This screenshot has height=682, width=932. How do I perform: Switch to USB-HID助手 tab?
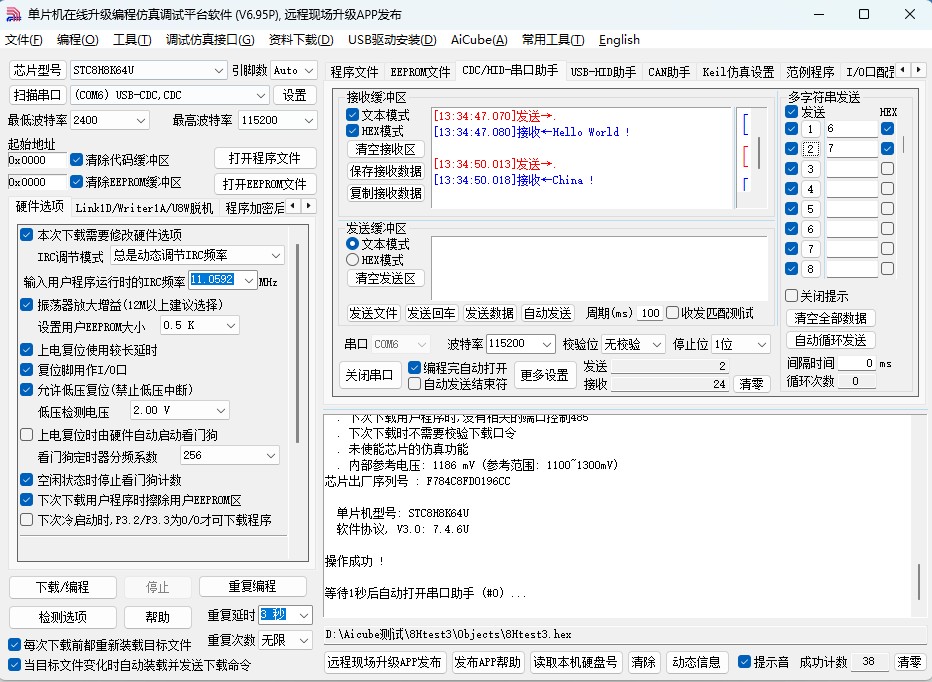coord(603,72)
